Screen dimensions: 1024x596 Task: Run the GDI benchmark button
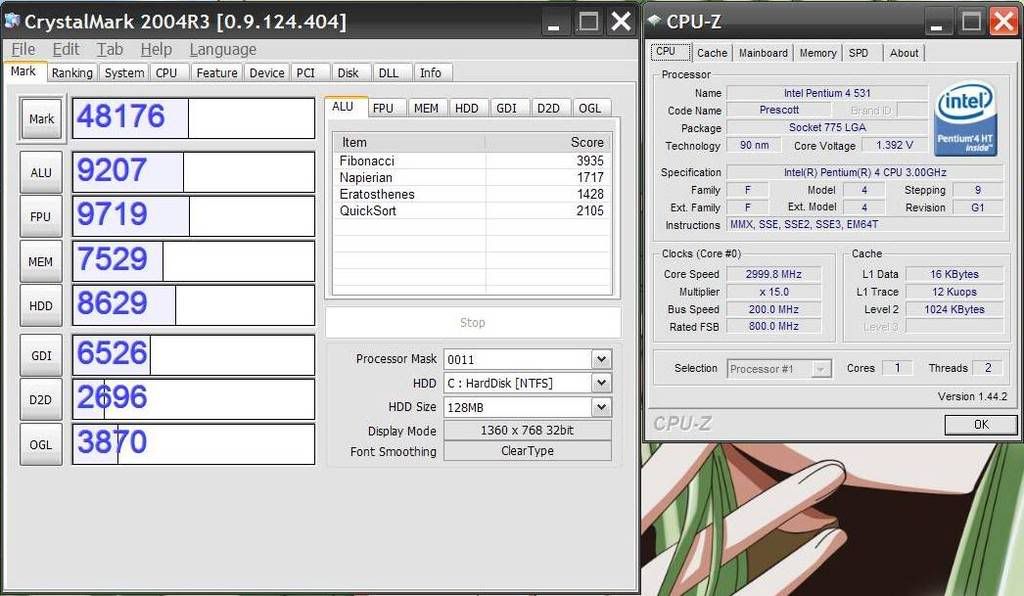tap(41, 356)
